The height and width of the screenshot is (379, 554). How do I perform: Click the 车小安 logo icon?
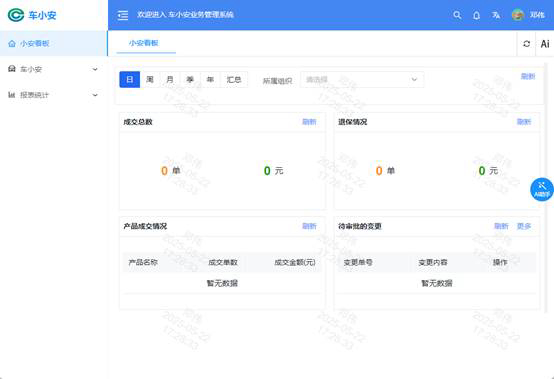pyautogui.click(x=16, y=15)
